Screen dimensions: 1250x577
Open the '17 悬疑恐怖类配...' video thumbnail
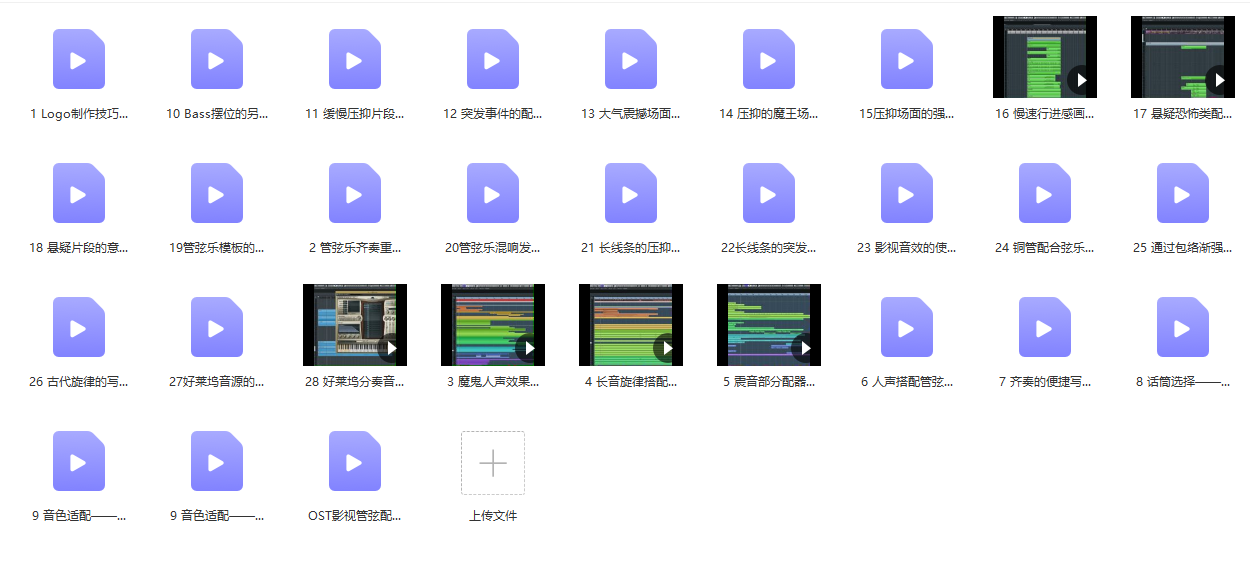point(1183,57)
